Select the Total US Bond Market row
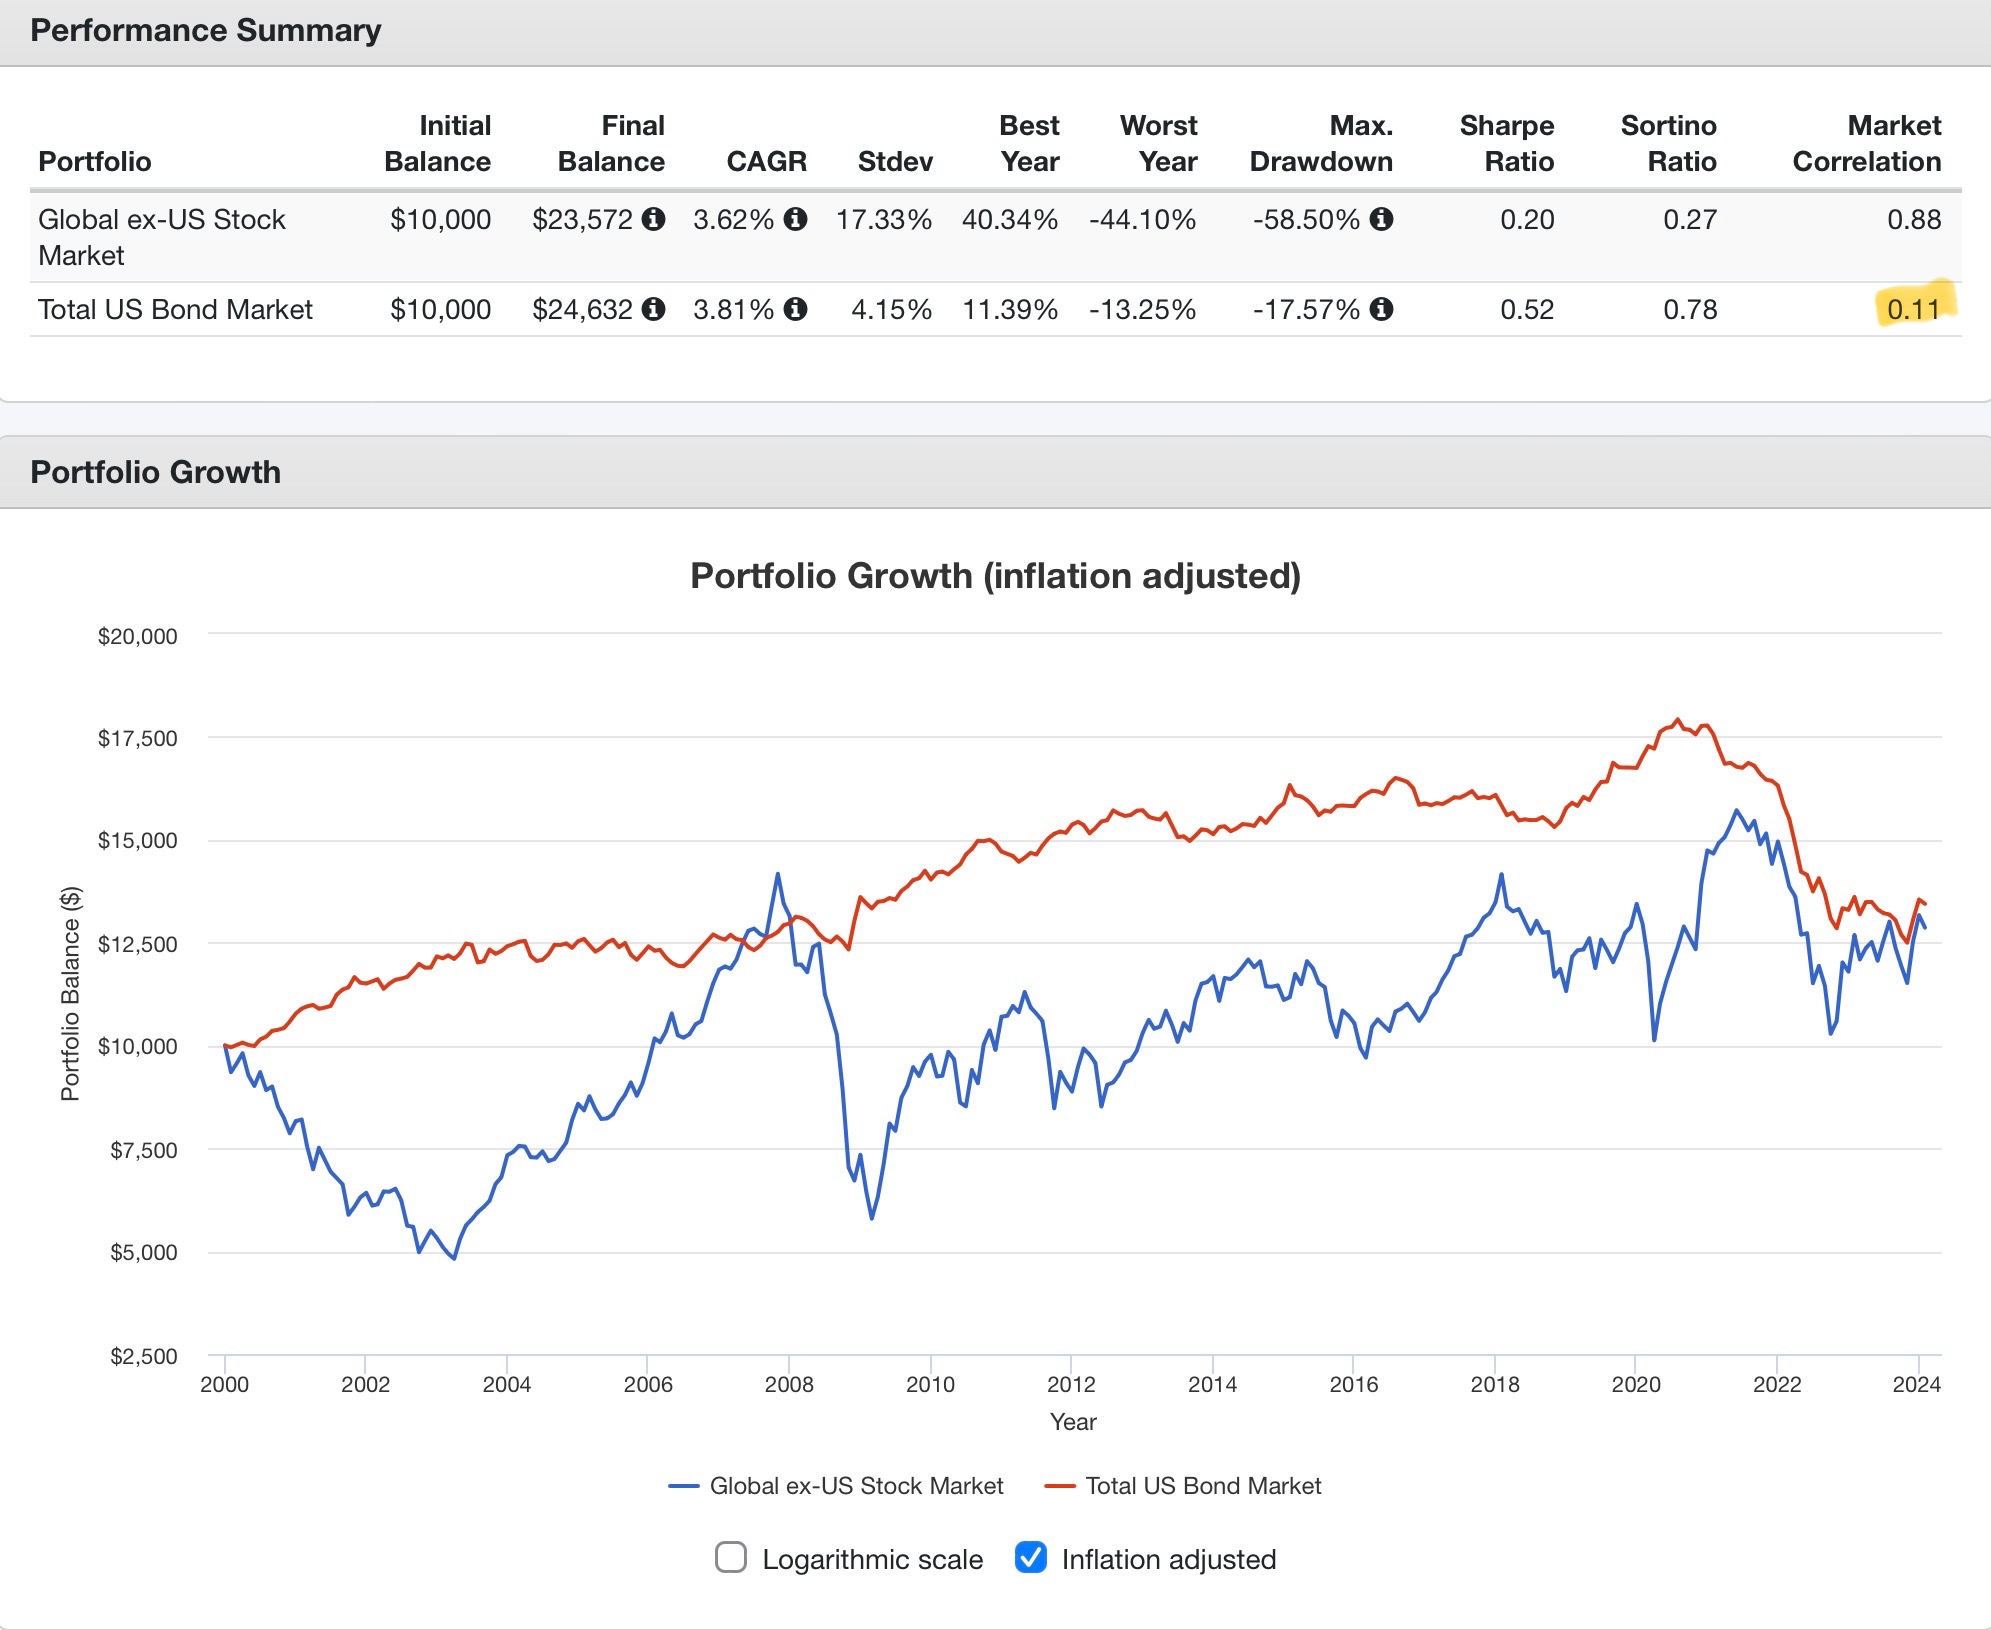This screenshot has height=1630, width=1991. 995,310
